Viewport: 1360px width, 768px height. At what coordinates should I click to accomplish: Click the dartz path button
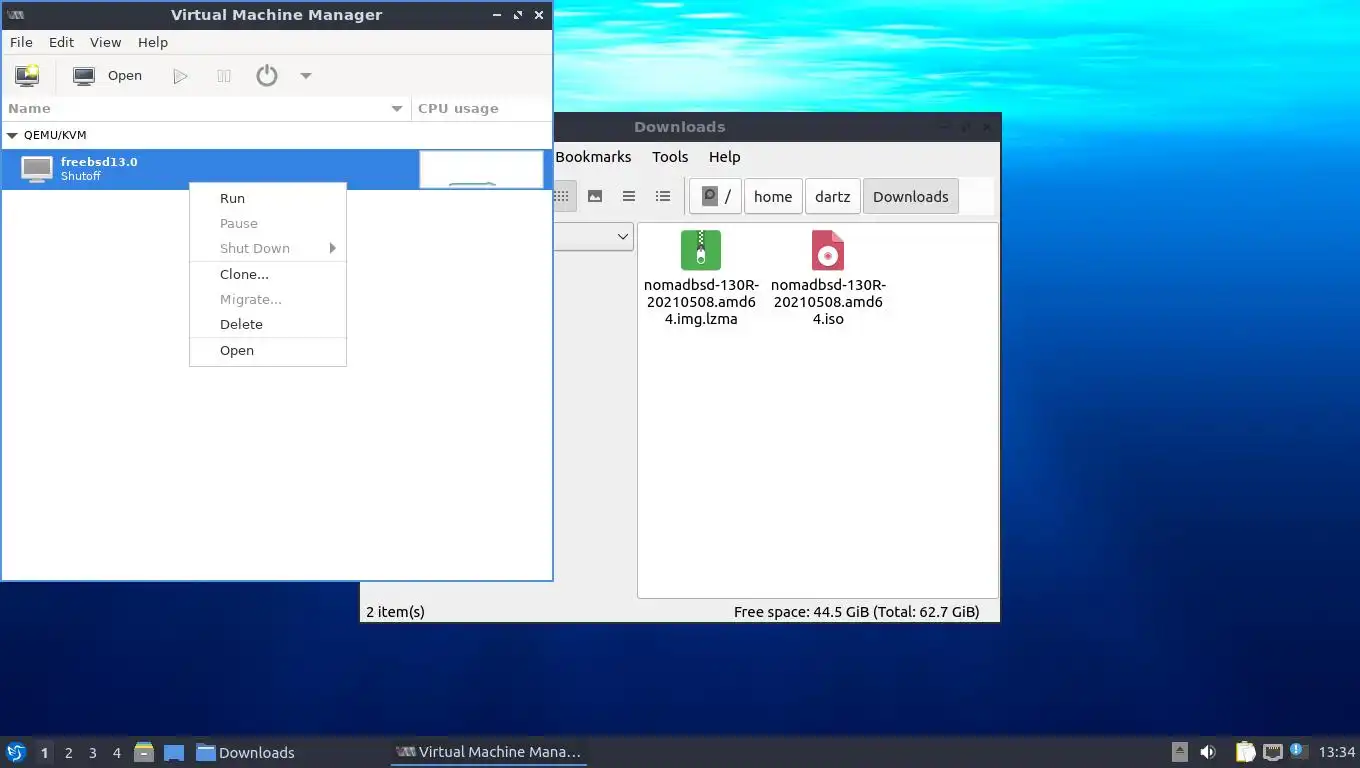(x=832, y=196)
